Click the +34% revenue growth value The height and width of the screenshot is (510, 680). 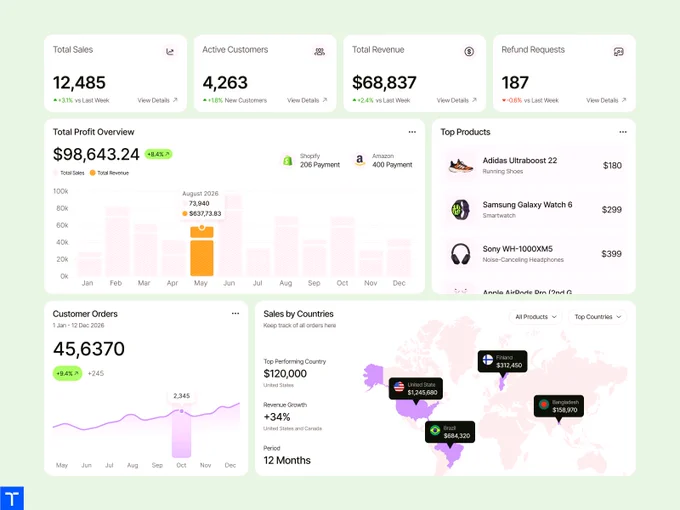point(277,417)
